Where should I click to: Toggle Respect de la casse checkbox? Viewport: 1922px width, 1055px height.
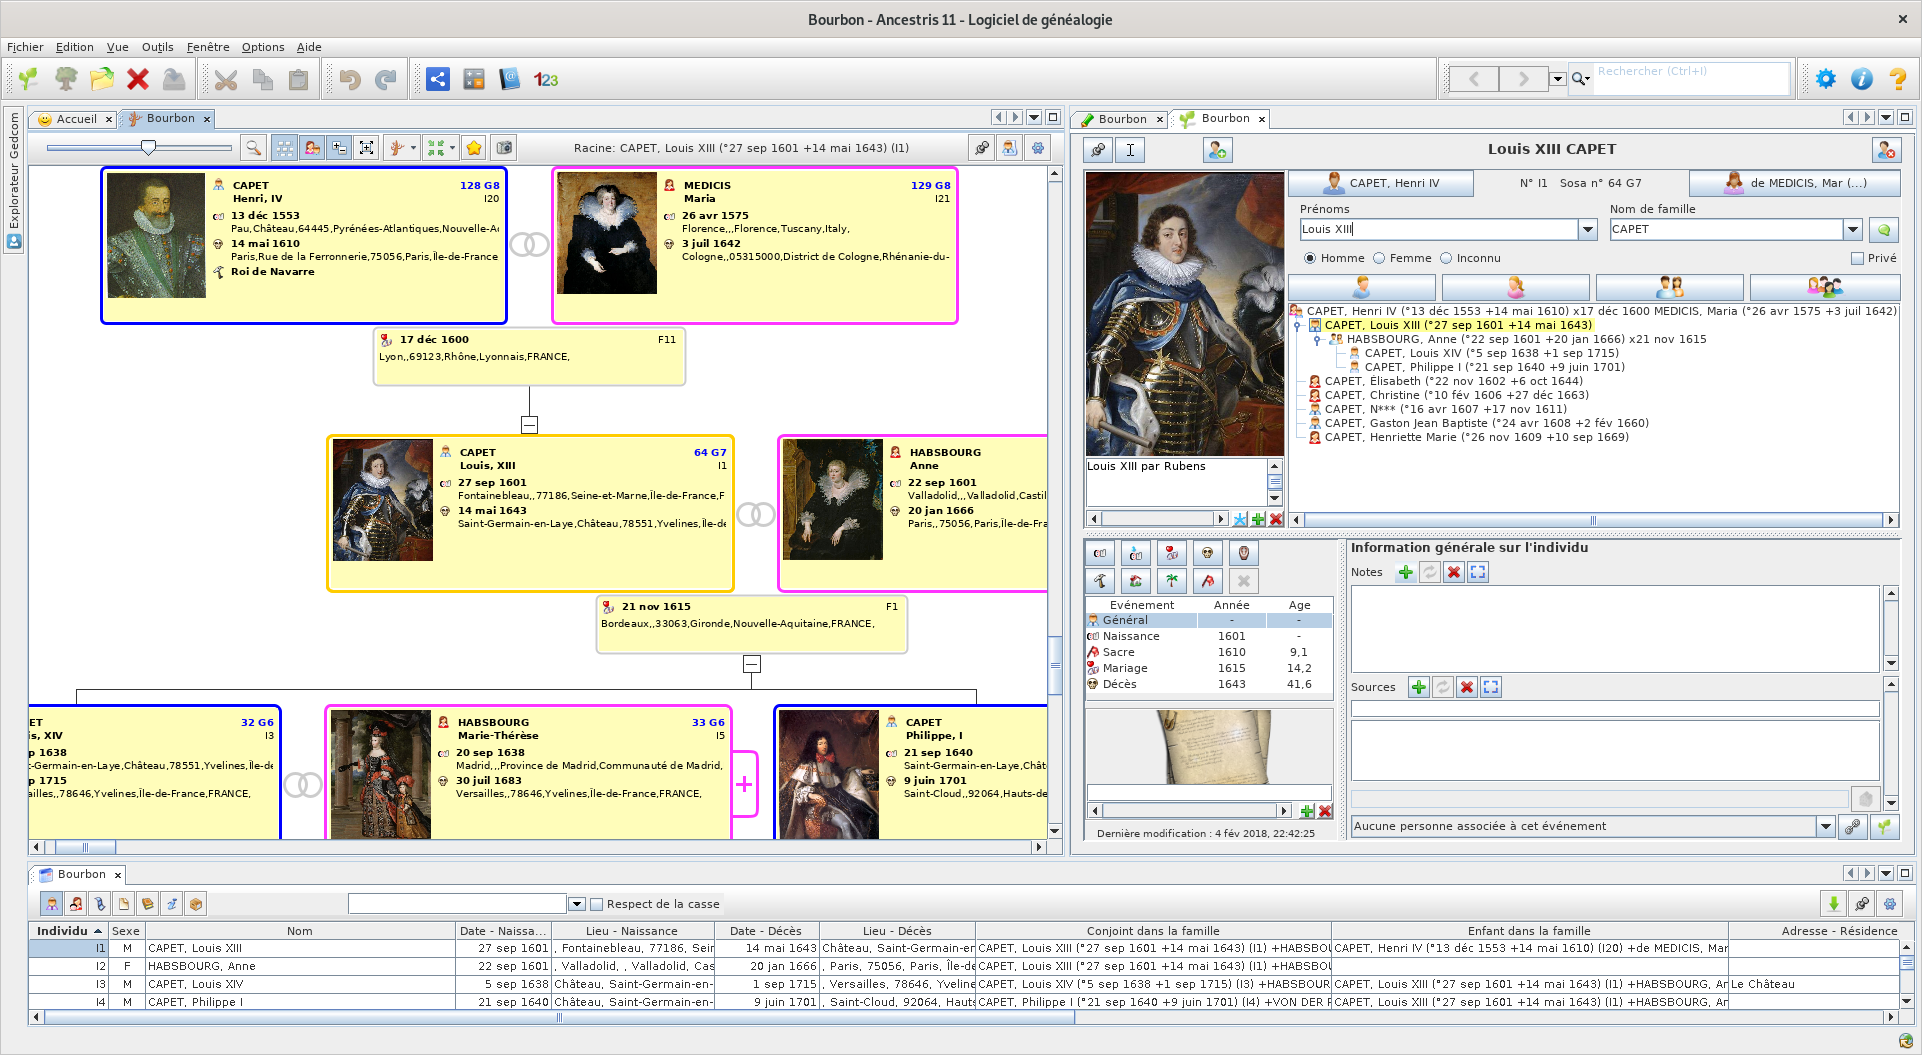click(597, 904)
